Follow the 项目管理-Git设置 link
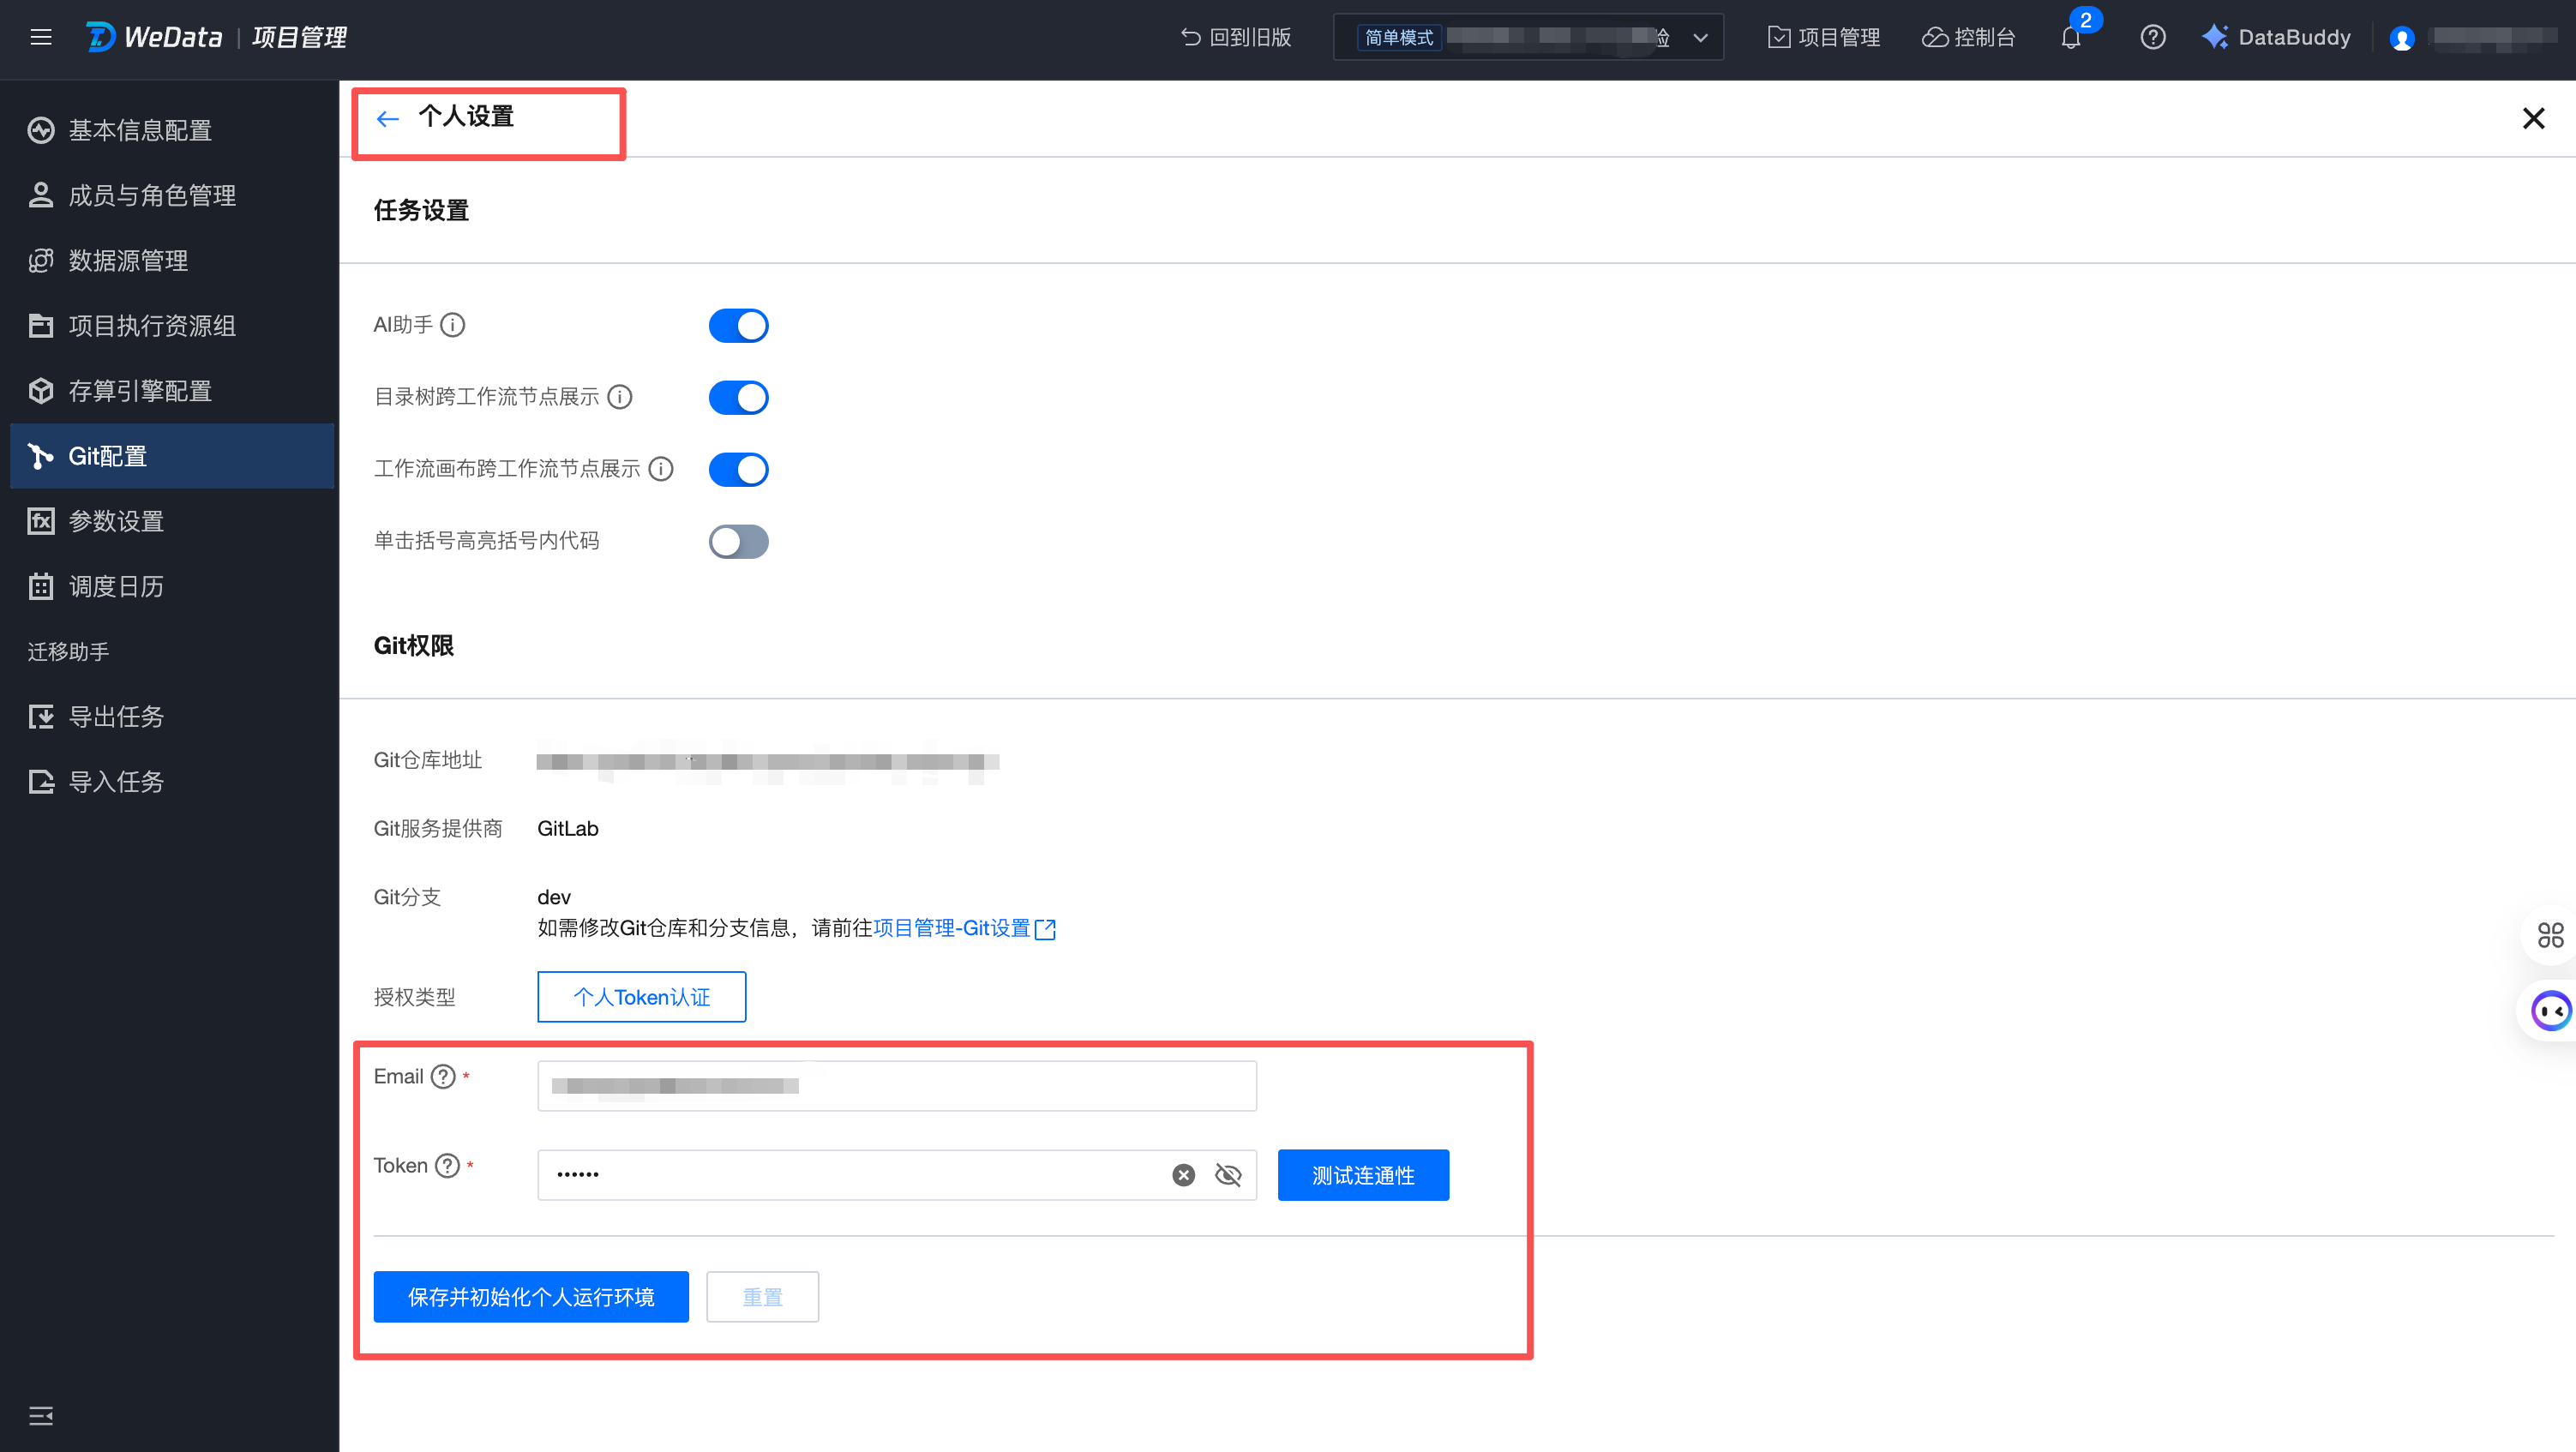 coord(951,928)
